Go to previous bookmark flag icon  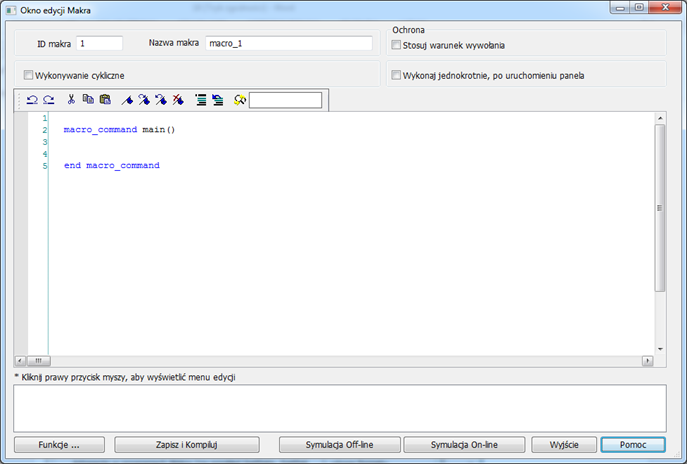coord(161,100)
